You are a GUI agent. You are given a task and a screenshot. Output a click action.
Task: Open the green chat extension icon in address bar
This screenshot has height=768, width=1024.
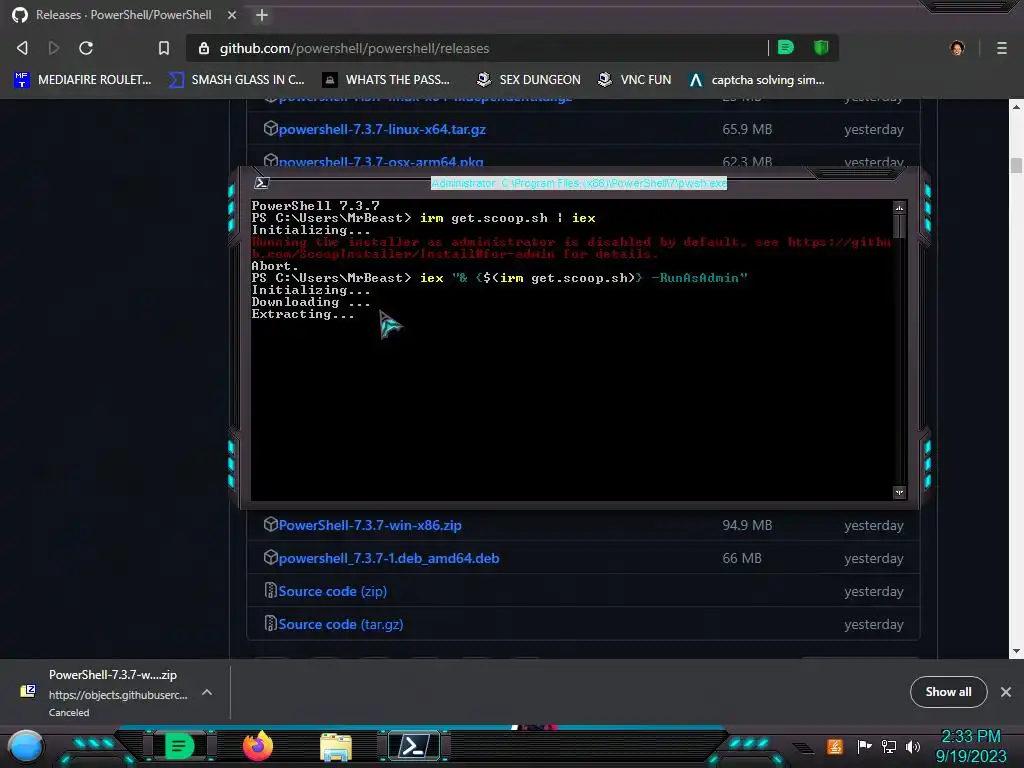tap(786, 47)
